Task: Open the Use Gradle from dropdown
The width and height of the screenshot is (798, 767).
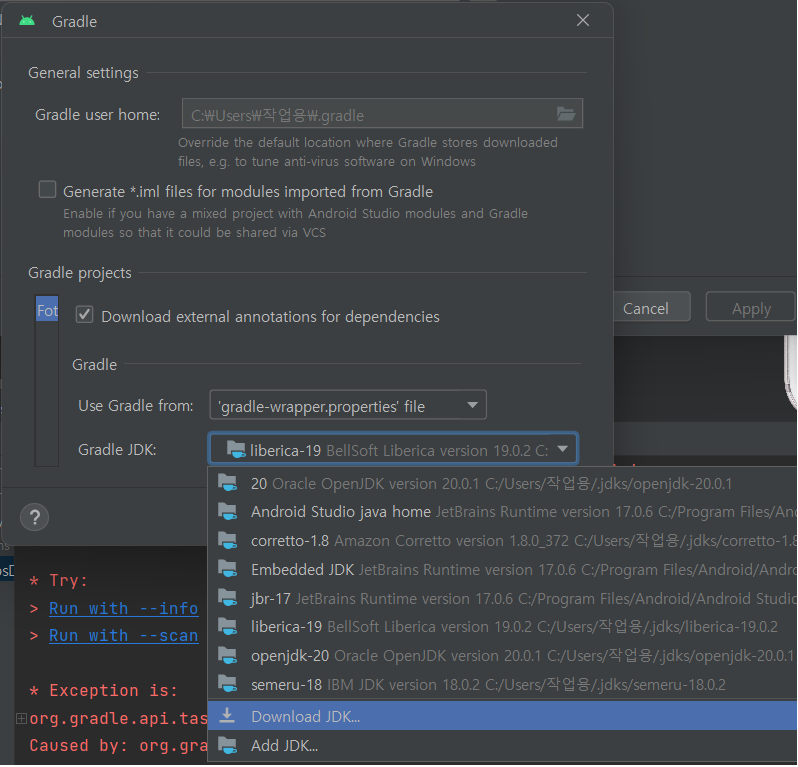Action: [348, 405]
